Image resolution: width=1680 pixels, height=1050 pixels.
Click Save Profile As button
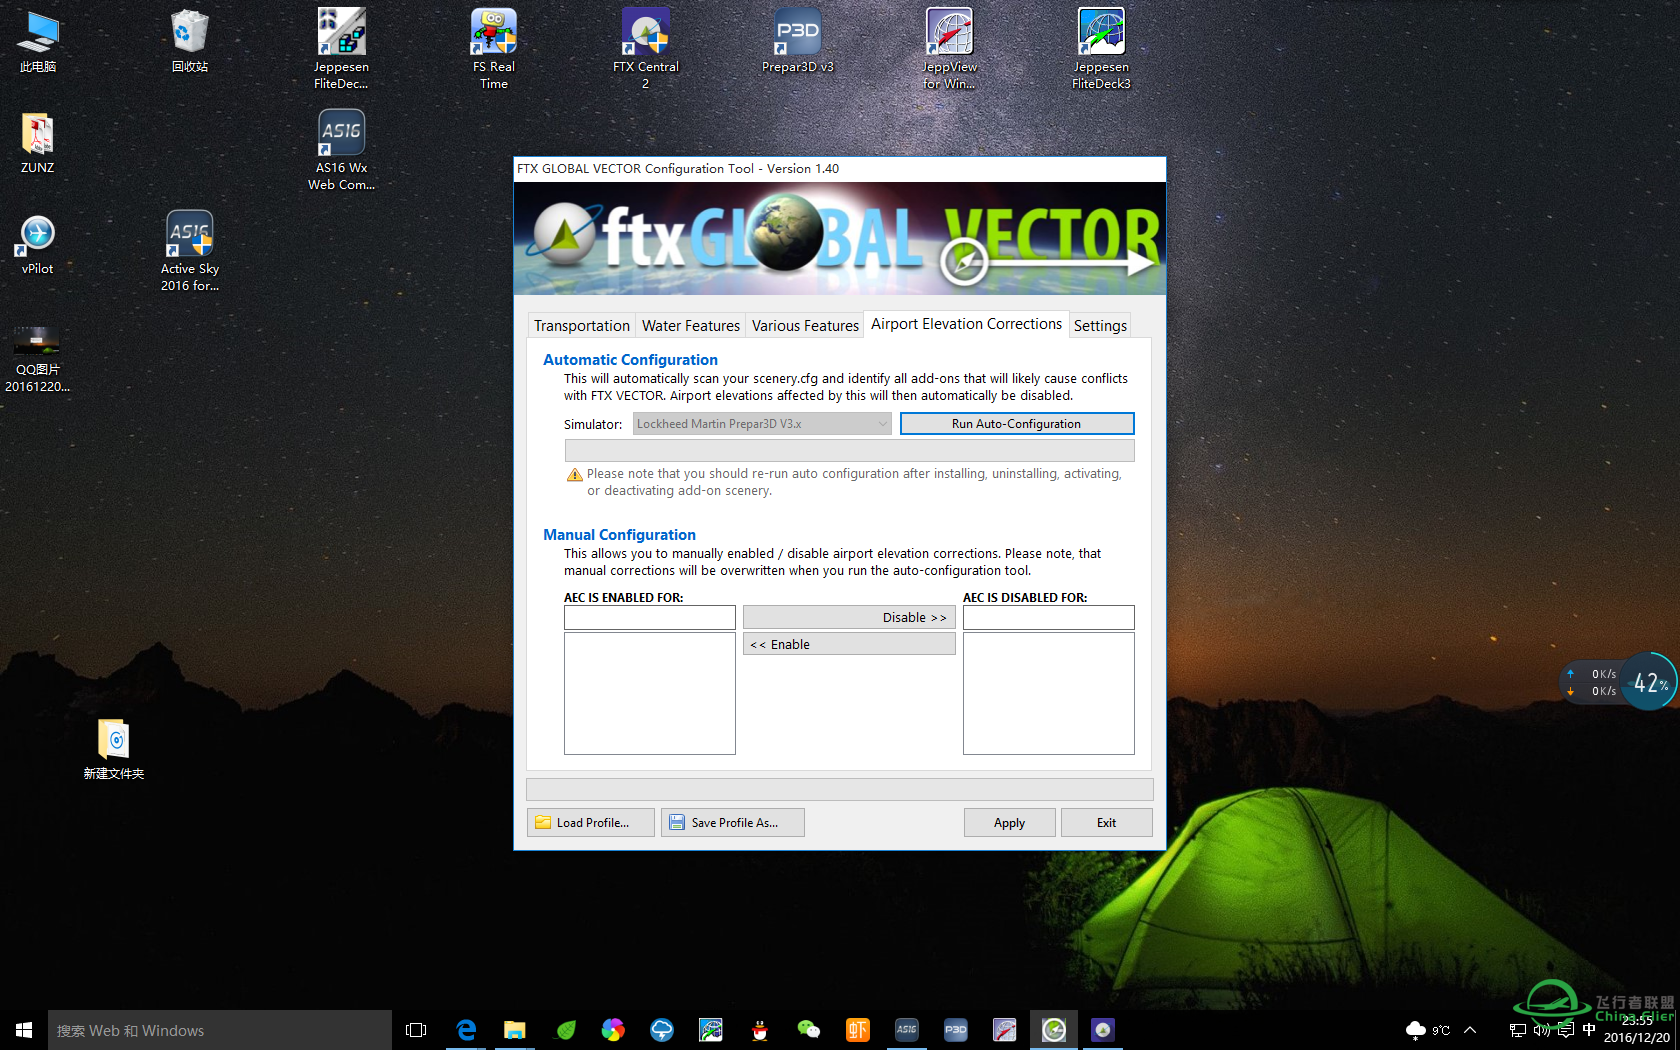tap(733, 823)
